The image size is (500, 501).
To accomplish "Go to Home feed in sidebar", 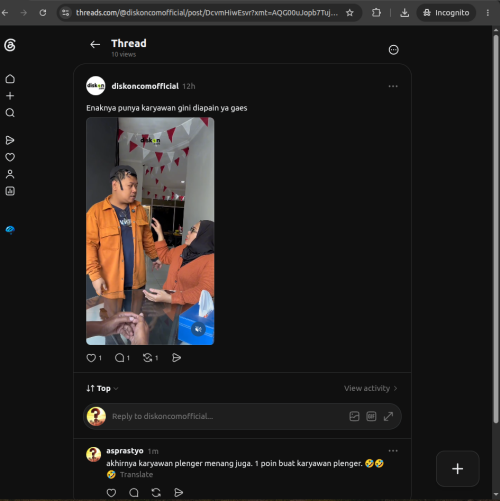I will pyautogui.click(x=10, y=79).
